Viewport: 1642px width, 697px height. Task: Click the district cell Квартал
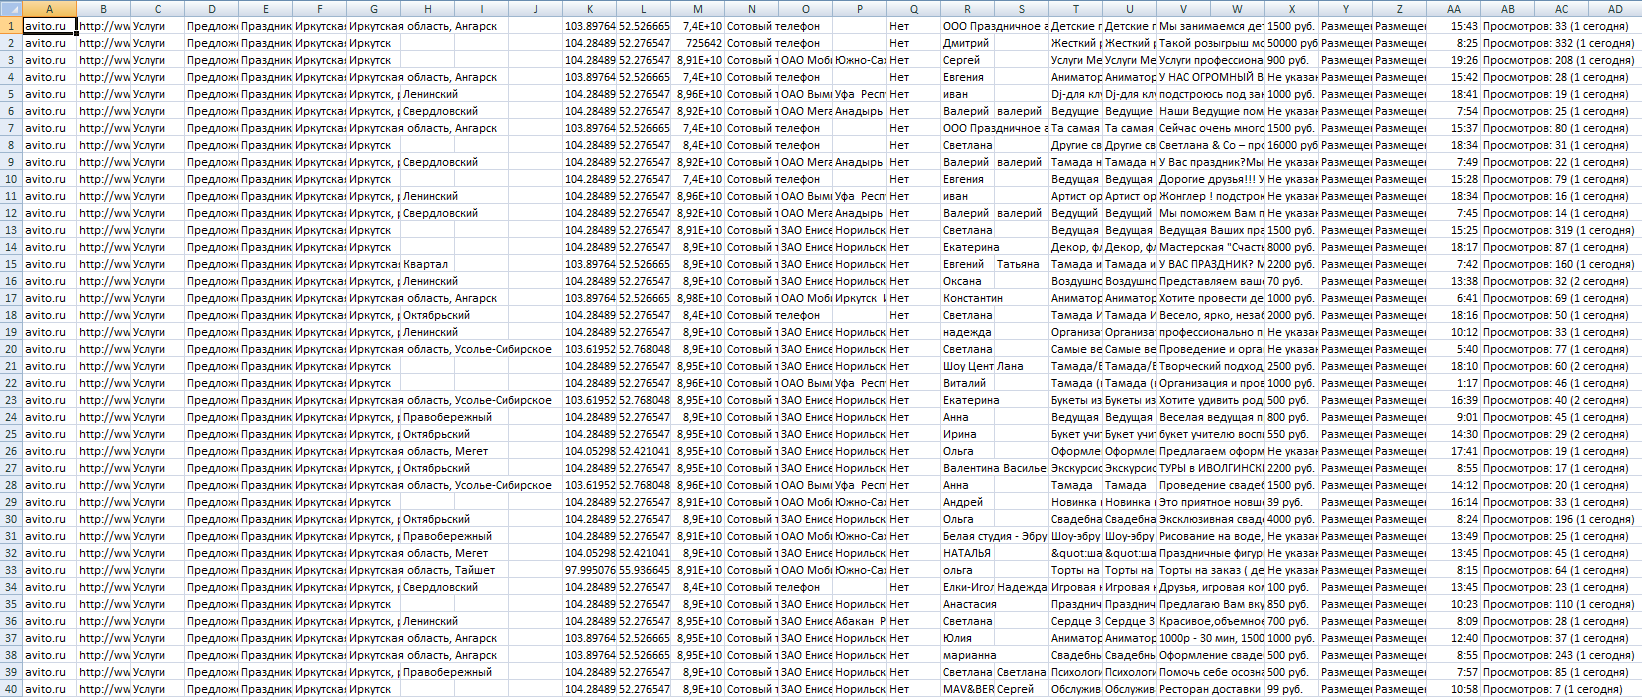(427, 264)
